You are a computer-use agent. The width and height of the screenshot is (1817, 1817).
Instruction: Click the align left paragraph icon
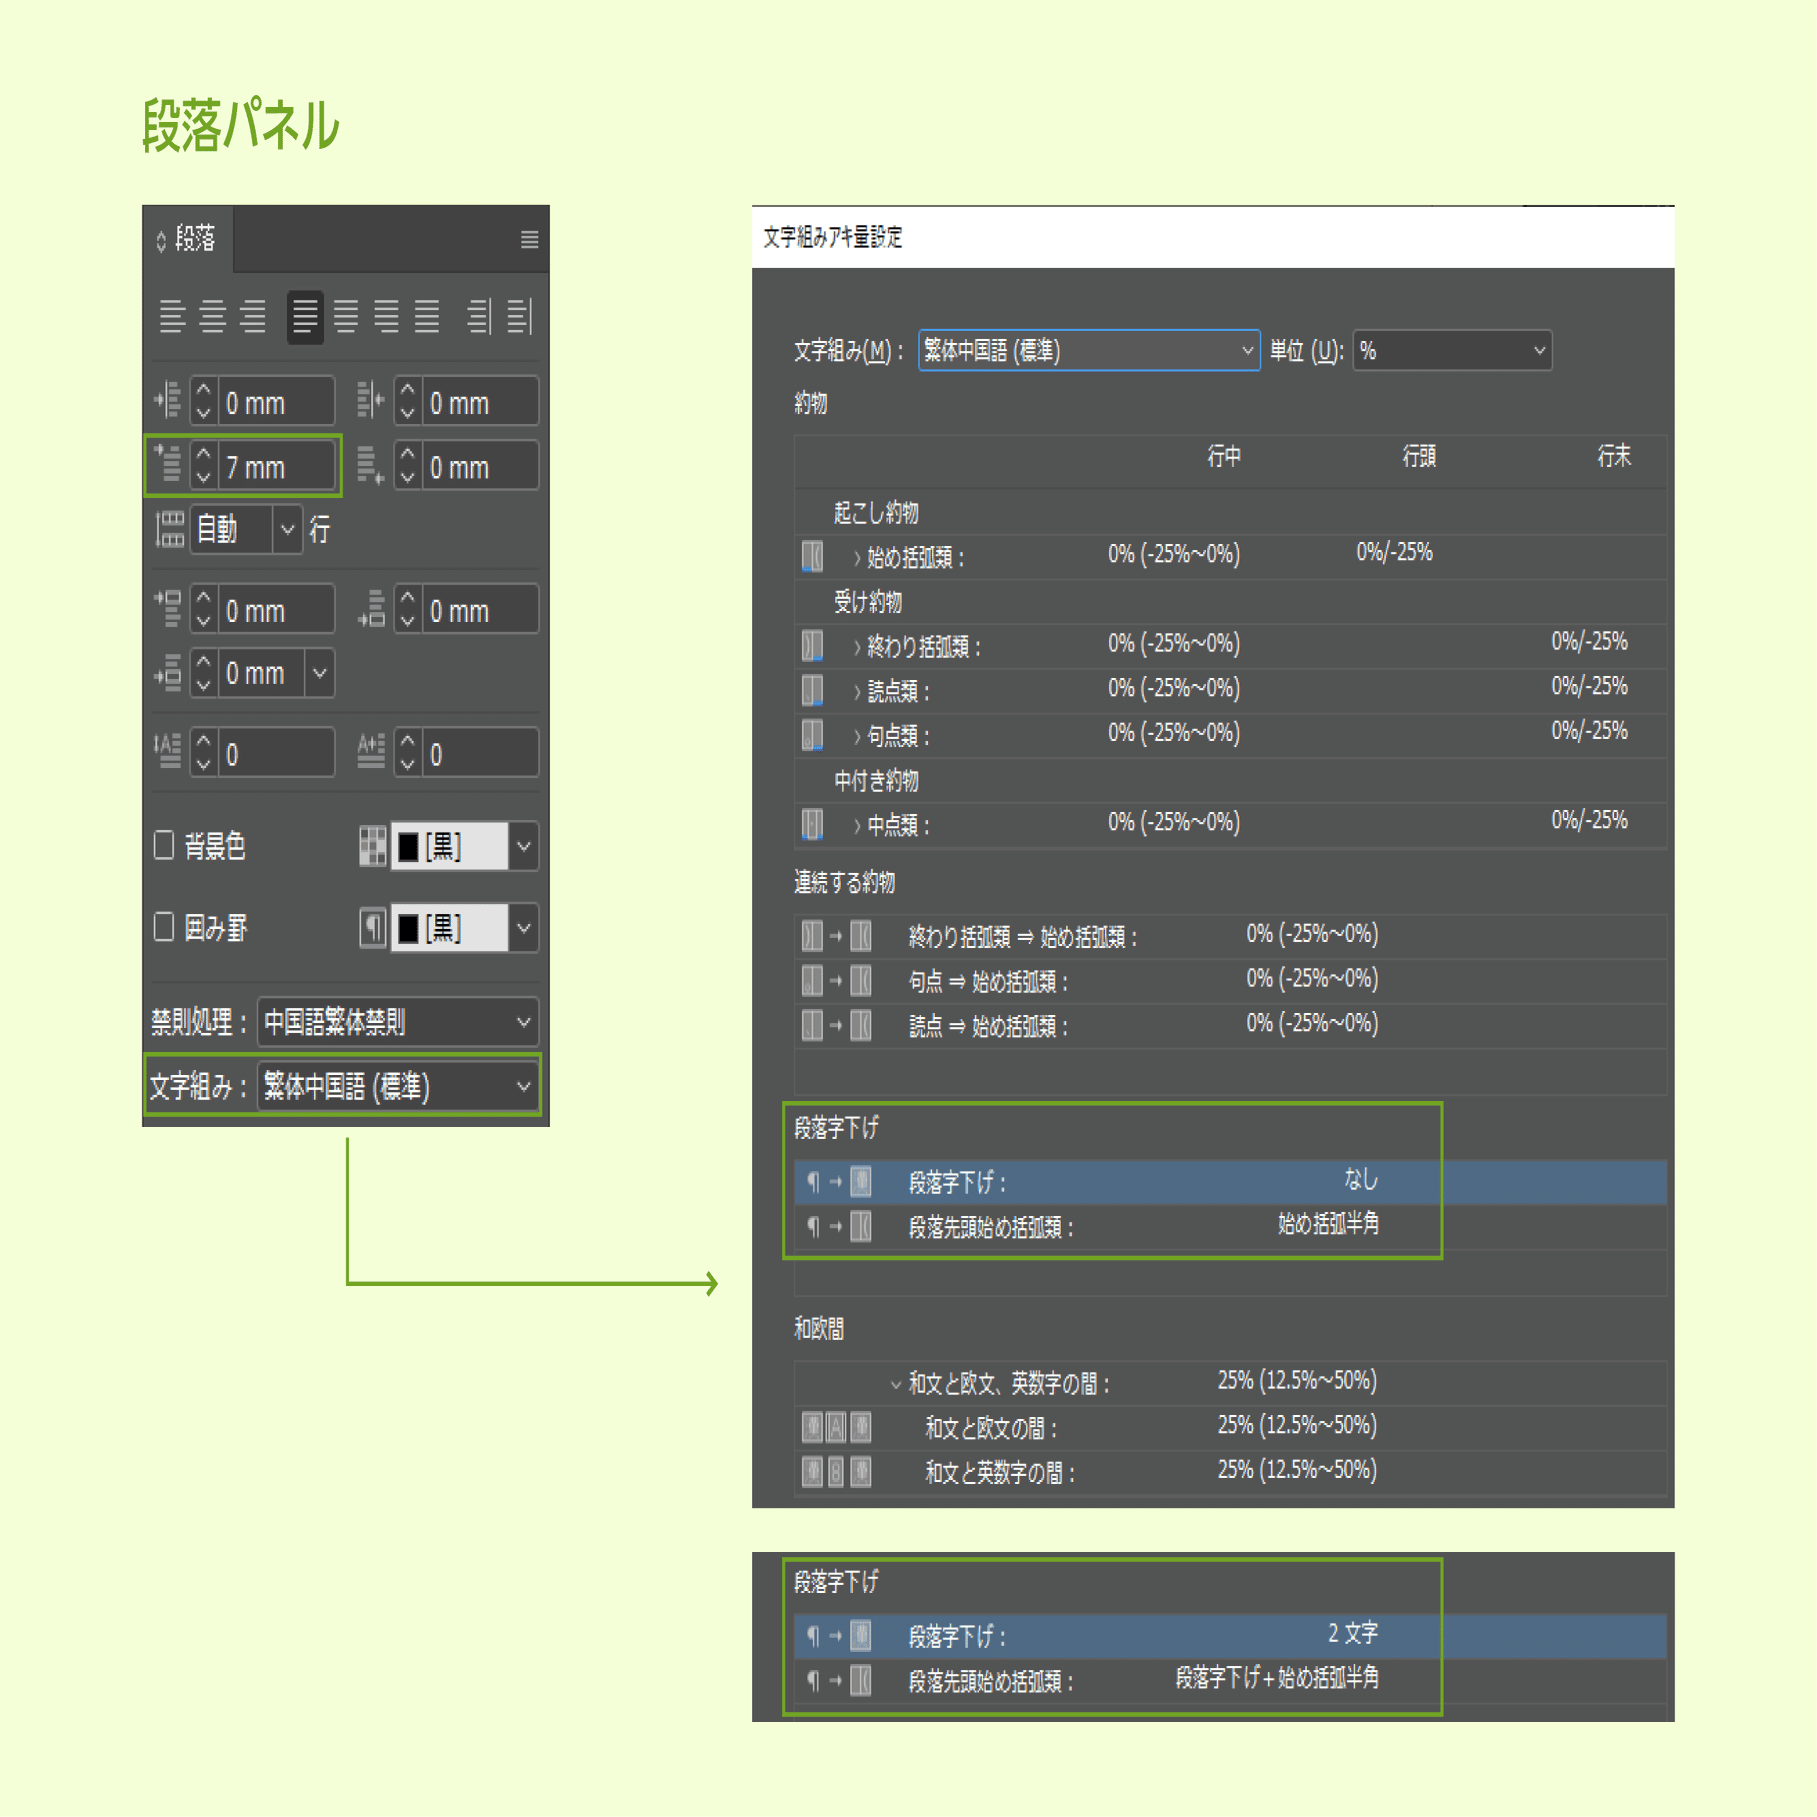pyautogui.click(x=172, y=317)
